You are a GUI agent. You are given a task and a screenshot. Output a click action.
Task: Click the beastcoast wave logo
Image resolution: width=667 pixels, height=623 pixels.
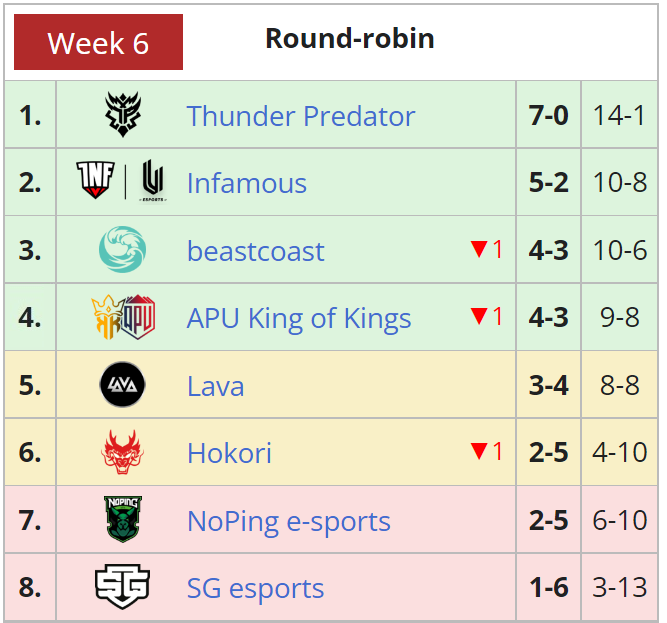123,249
